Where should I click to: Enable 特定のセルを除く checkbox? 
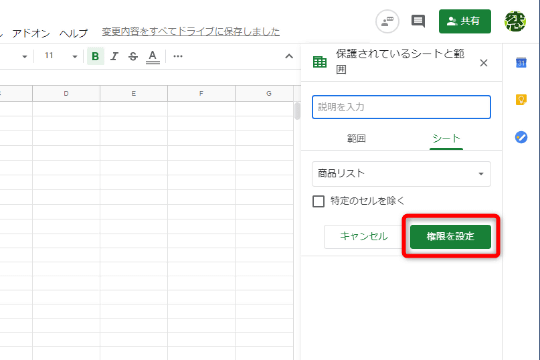(318, 201)
